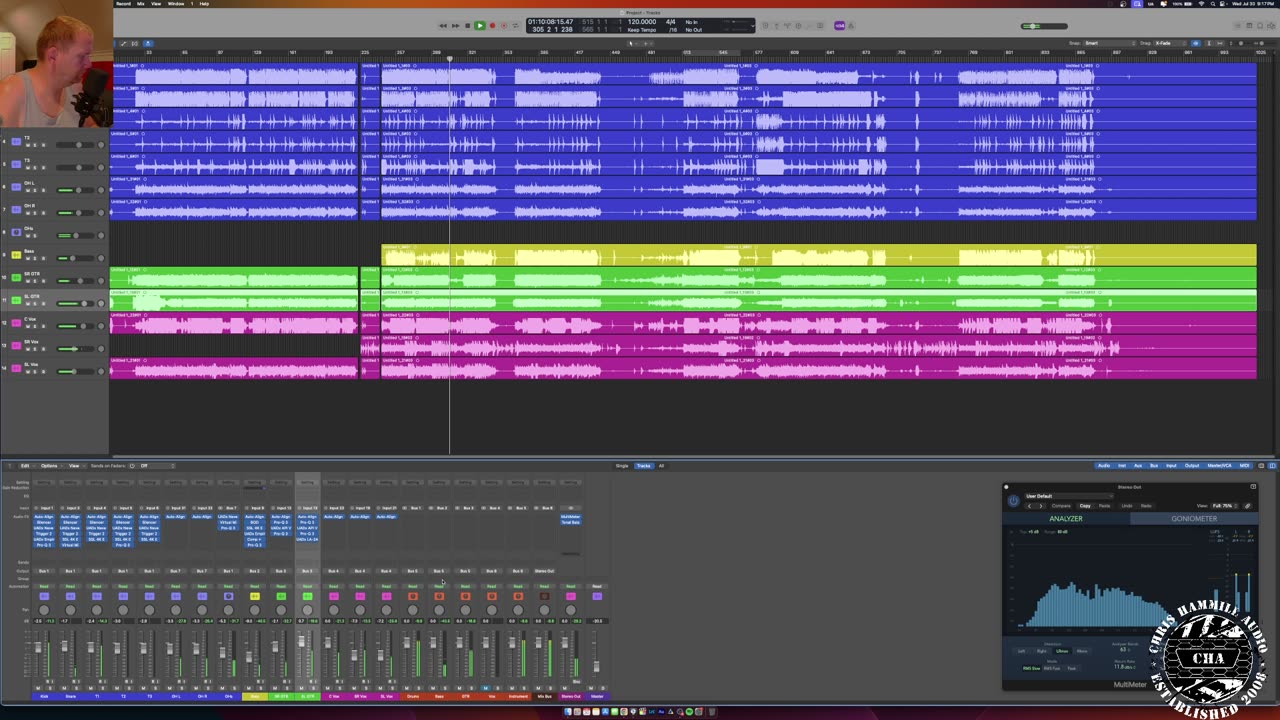Toggle the Input channel filter button

(1171, 466)
